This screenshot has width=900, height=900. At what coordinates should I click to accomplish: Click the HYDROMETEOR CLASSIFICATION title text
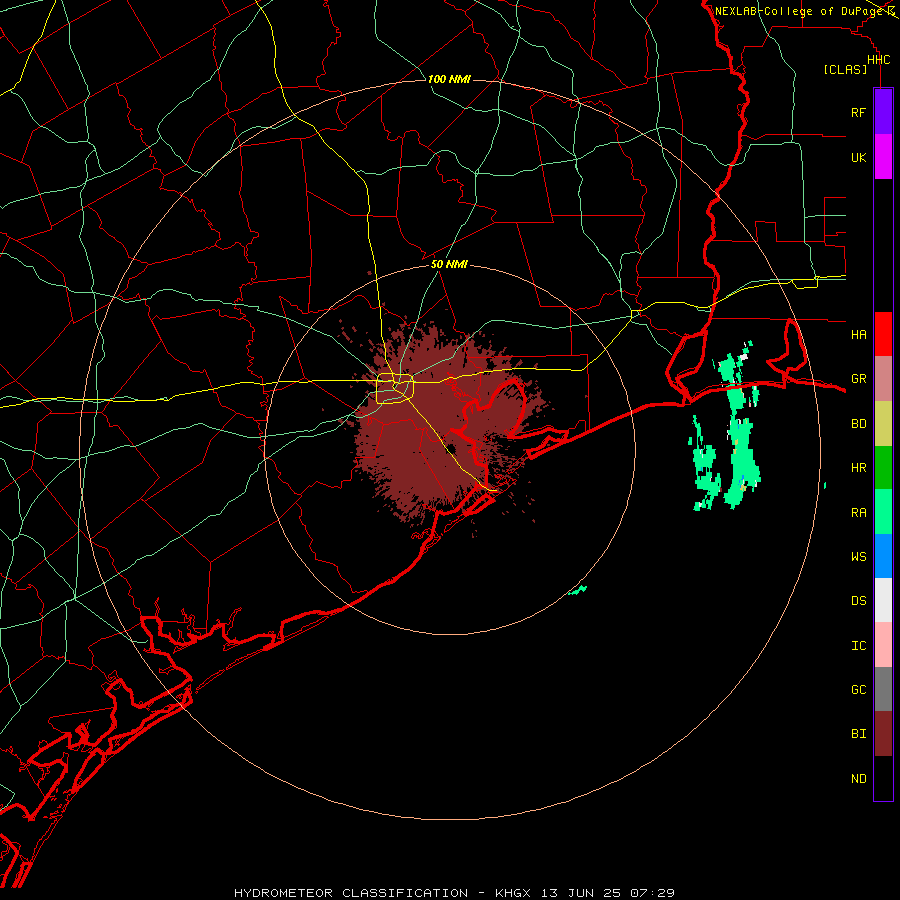tap(351, 893)
